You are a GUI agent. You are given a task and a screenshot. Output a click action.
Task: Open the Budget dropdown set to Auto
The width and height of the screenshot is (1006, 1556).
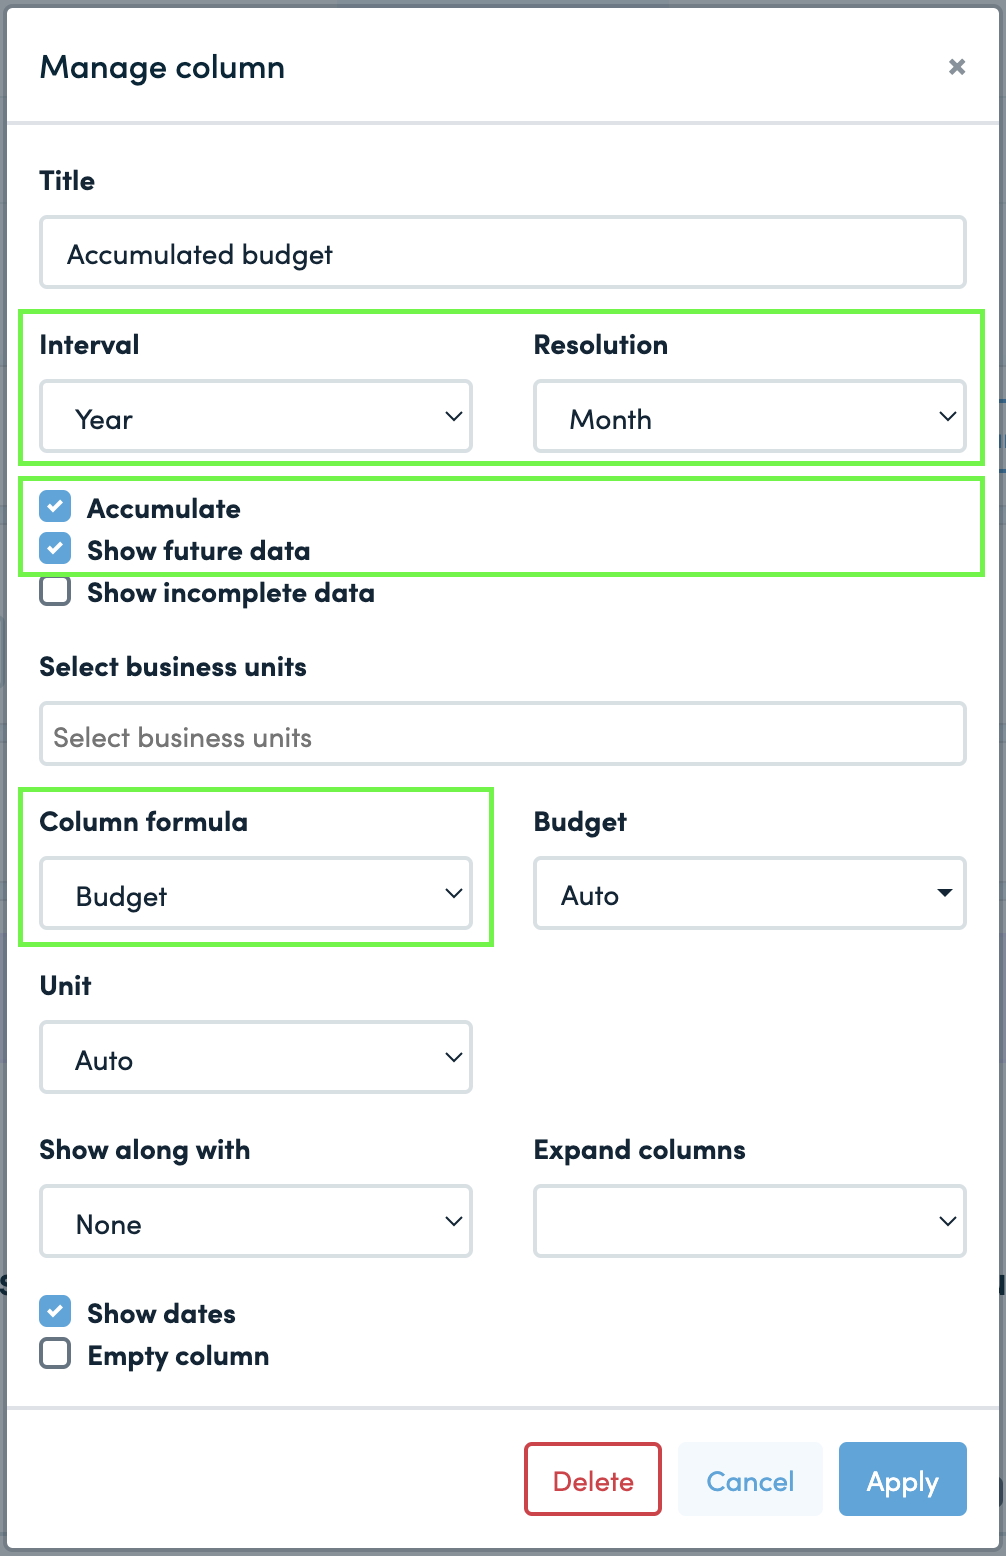click(x=750, y=893)
